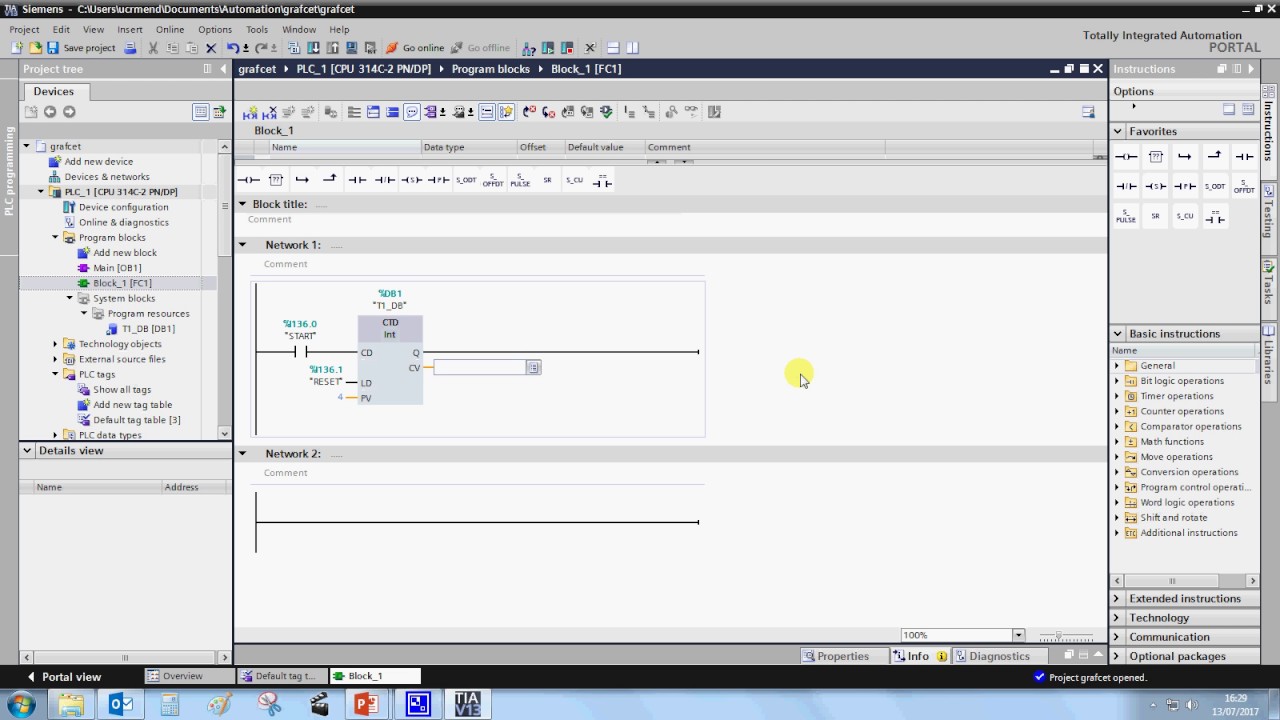Click the delete X icon in main toolbar

pos(211,48)
